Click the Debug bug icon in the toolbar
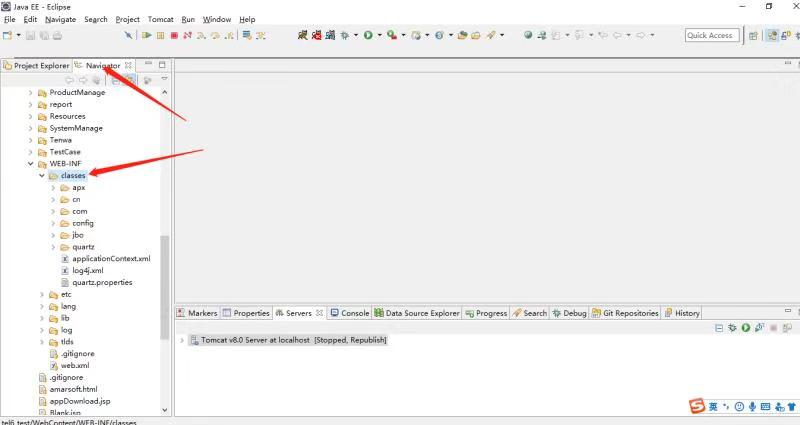Viewport: 800px width, 425px height. point(345,35)
